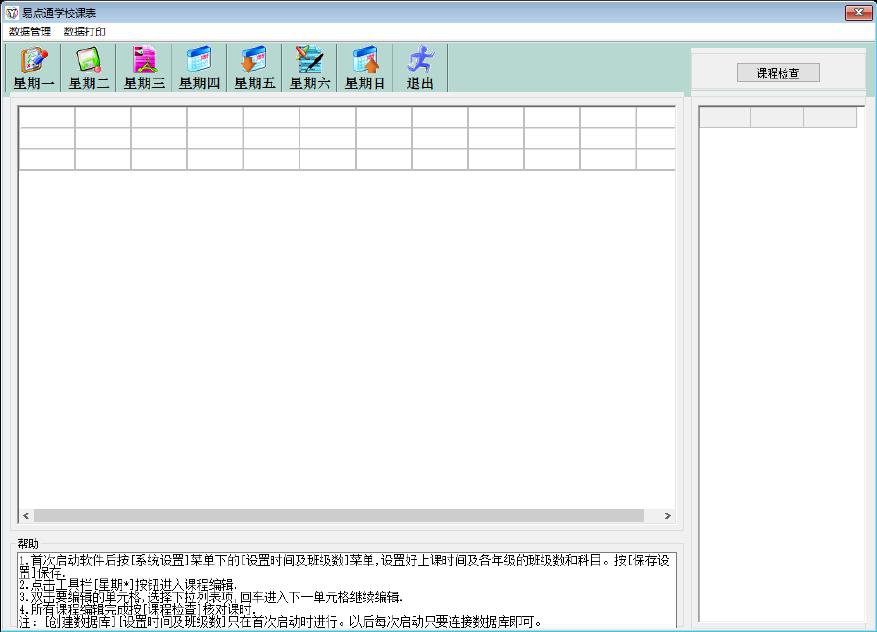Click the 退出 running man icon
This screenshot has height=632, width=877.
pyautogui.click(x=420, y=68)
